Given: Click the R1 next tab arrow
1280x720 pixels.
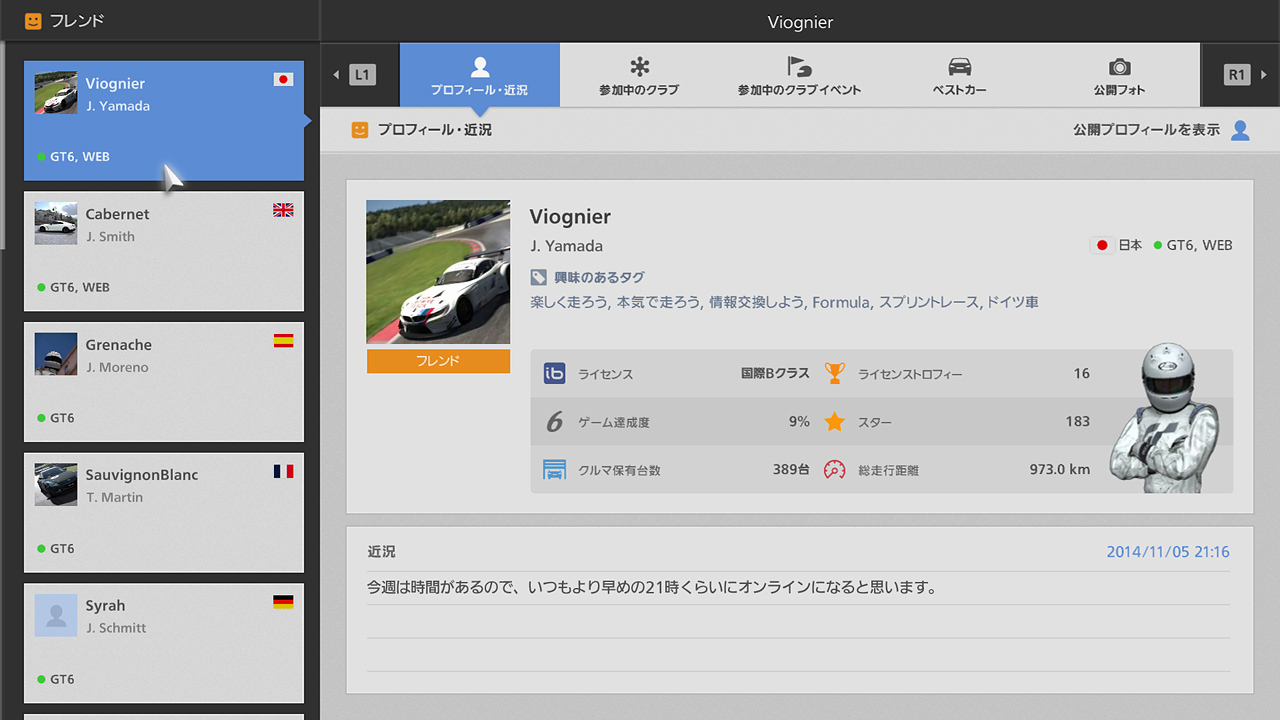Looking at the screenshot, I should coord(1240,74).
